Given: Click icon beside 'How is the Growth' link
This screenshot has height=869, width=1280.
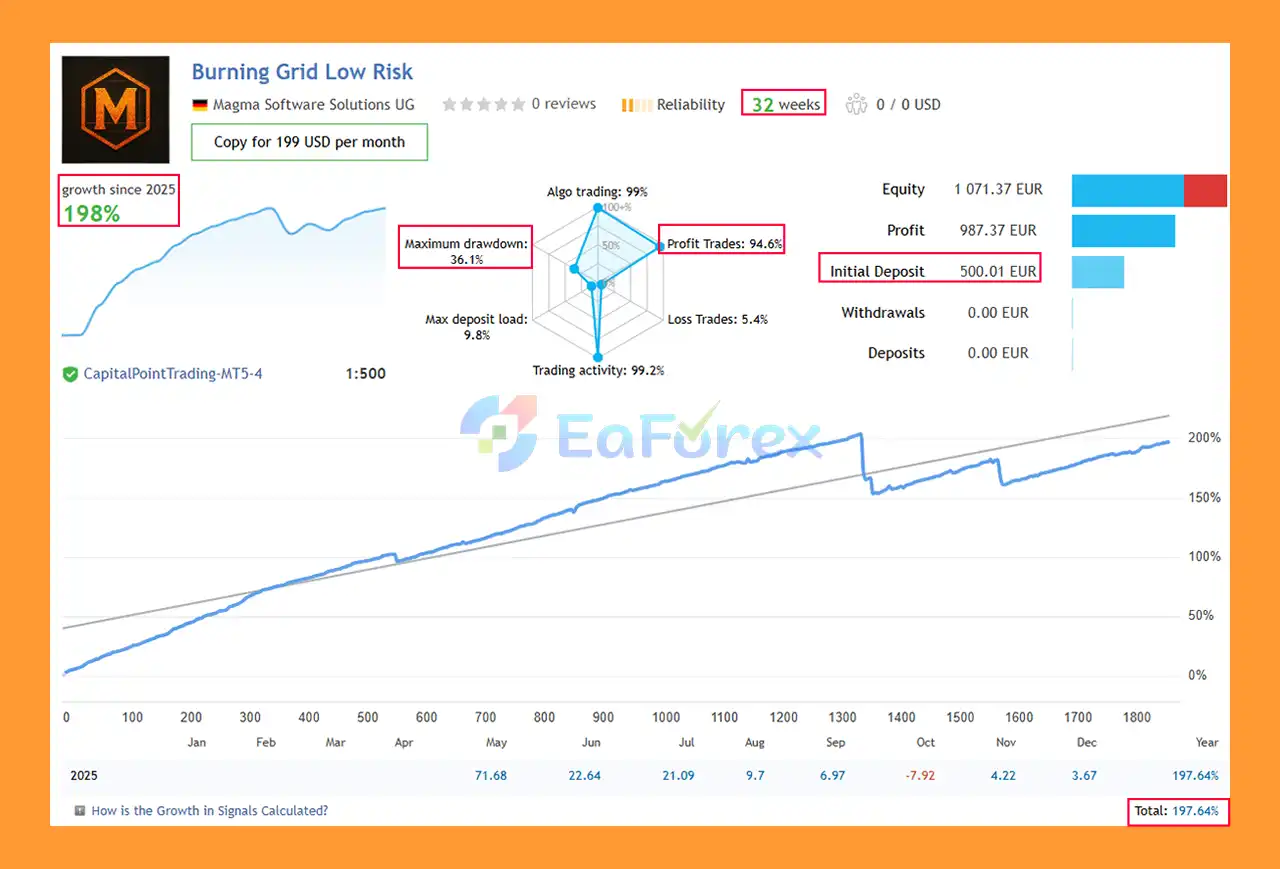Looking at the screenshot, I should (79, 811).
